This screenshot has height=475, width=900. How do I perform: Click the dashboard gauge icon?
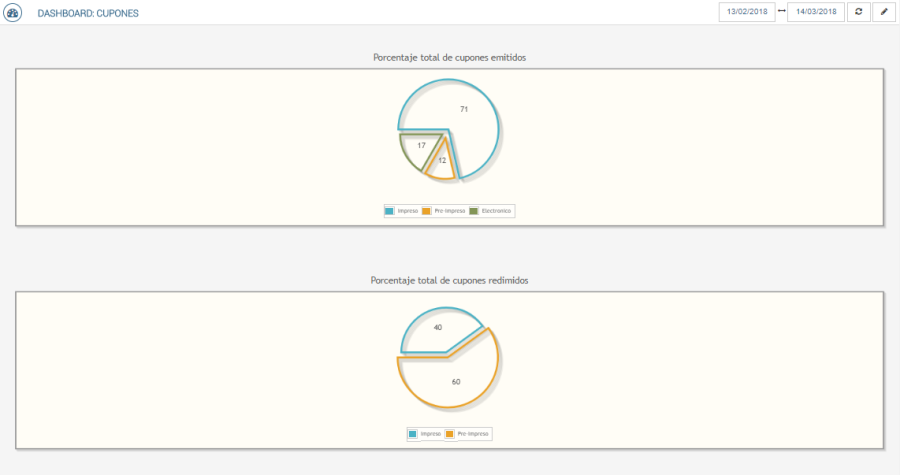(13, 13)
